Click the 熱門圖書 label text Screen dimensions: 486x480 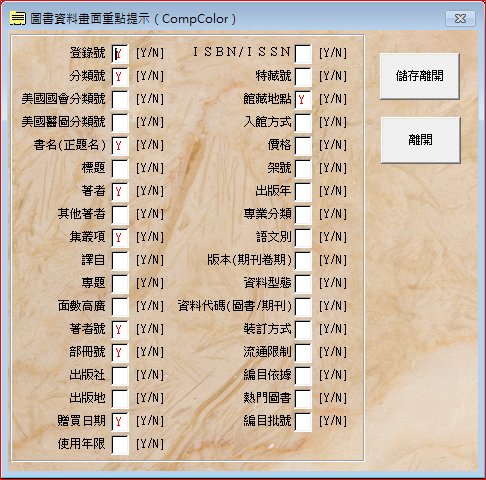267,398
